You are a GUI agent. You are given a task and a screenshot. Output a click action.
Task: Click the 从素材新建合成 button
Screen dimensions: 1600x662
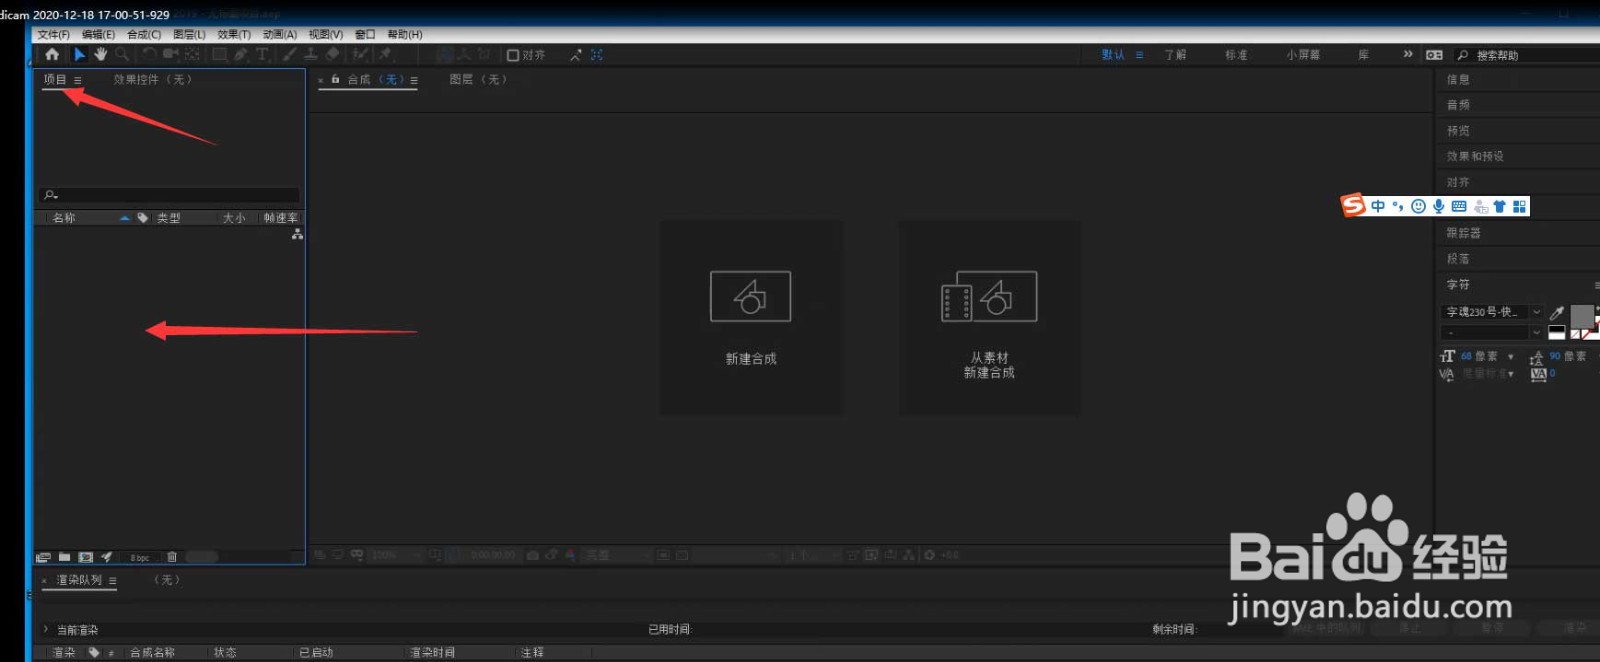[x=989, y=317]
